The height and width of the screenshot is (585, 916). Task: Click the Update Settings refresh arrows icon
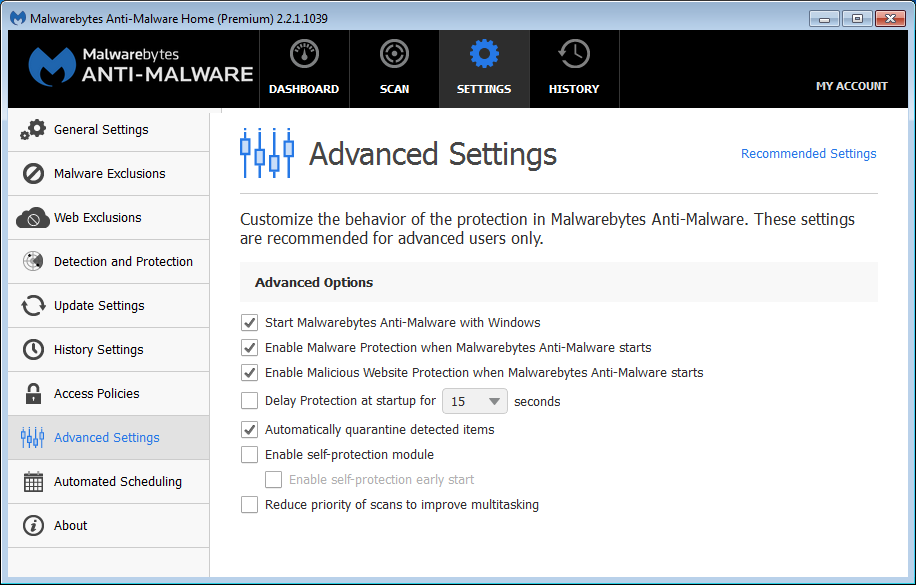point(33,306)
